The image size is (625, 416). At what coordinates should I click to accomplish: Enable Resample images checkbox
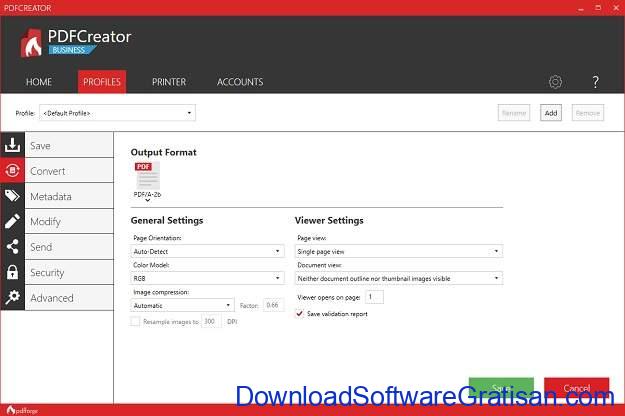[x=135, y=321]
